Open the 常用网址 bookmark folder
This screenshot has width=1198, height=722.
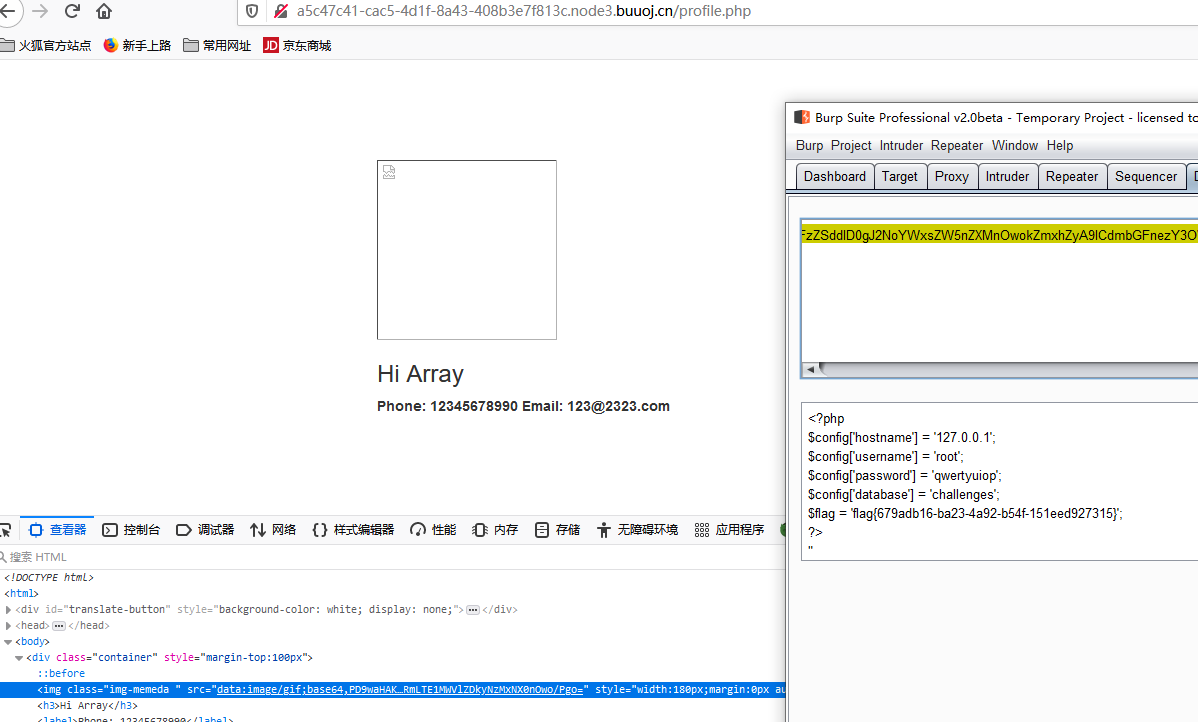click(218, 46)
